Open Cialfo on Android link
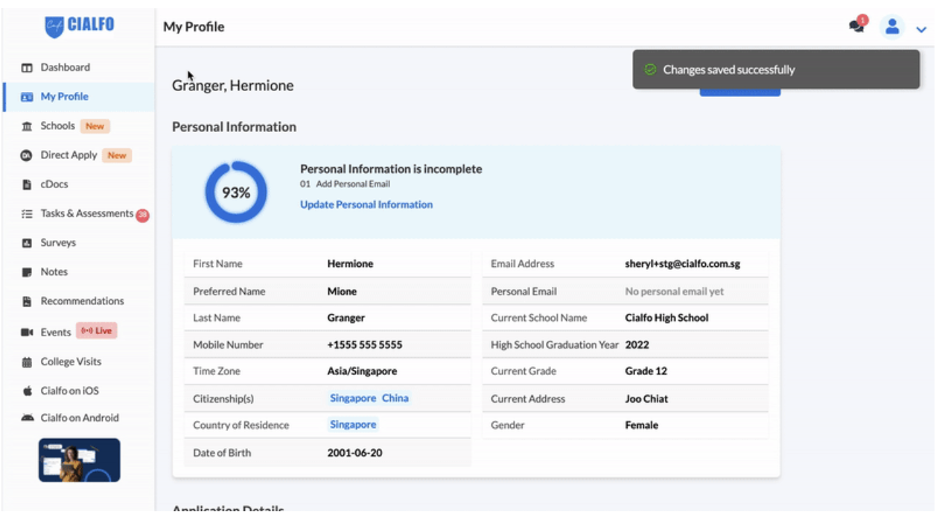Image resolution: width=936 pixels, height=512 pixels. (79, 418)
